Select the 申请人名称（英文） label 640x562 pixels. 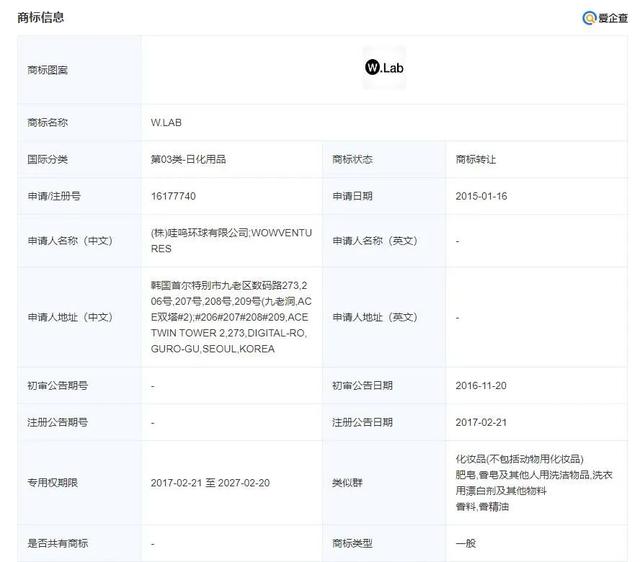coord(375,241)
